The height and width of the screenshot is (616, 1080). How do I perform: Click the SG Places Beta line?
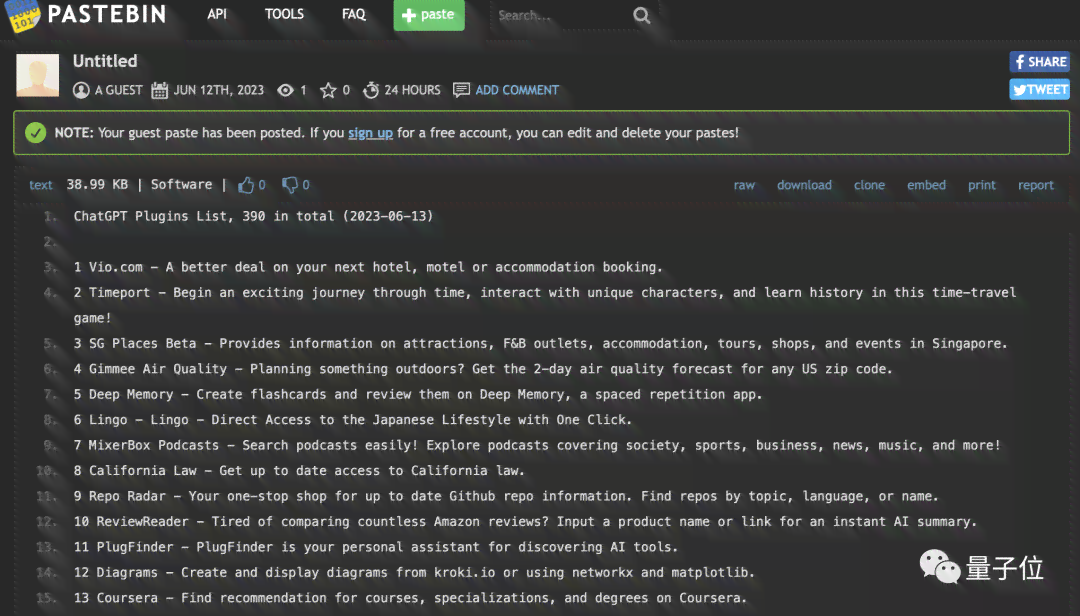tap(541, 344)
